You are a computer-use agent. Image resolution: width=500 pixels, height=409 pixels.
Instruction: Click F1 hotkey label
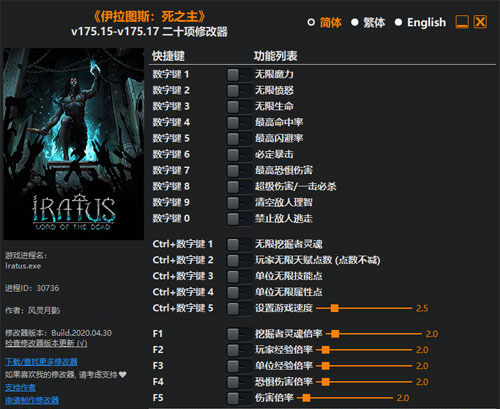(x=158, y=334)
